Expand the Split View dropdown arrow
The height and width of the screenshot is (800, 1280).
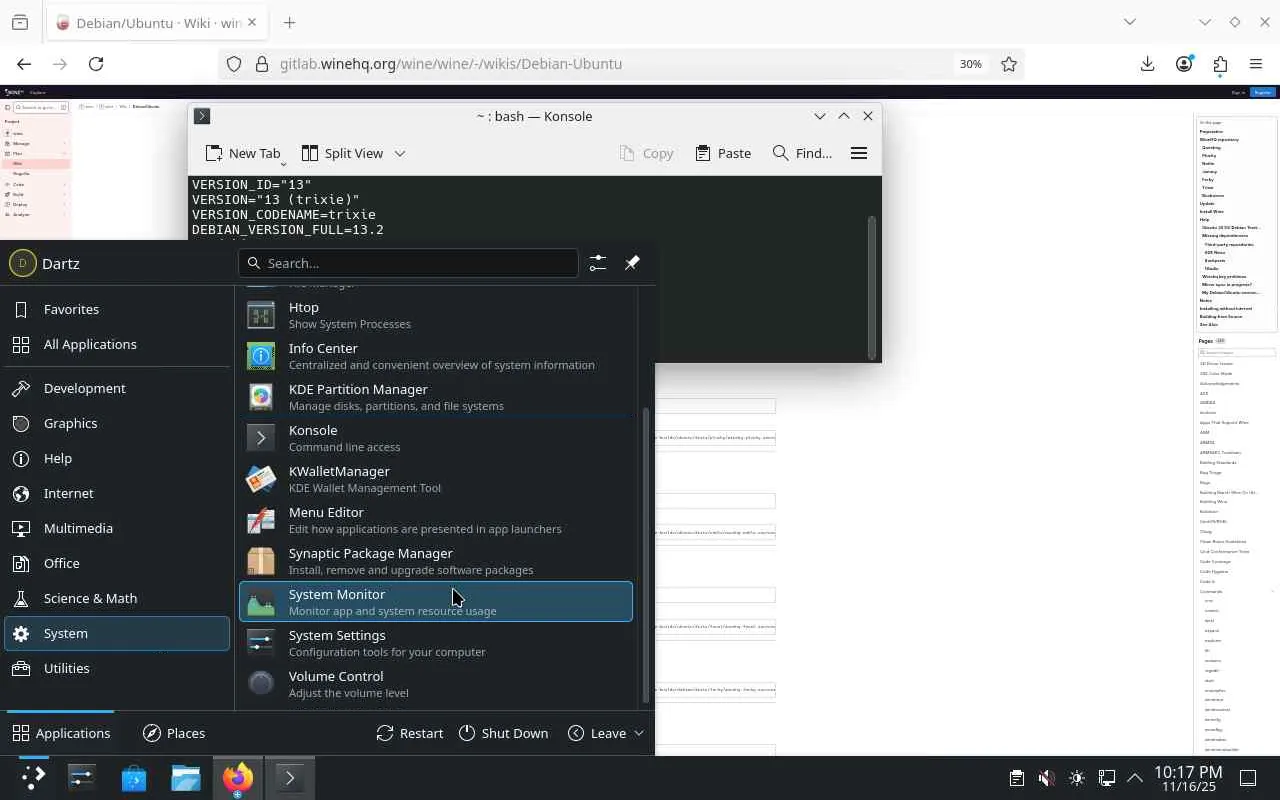pyautogui.click(x=399, y=153)
